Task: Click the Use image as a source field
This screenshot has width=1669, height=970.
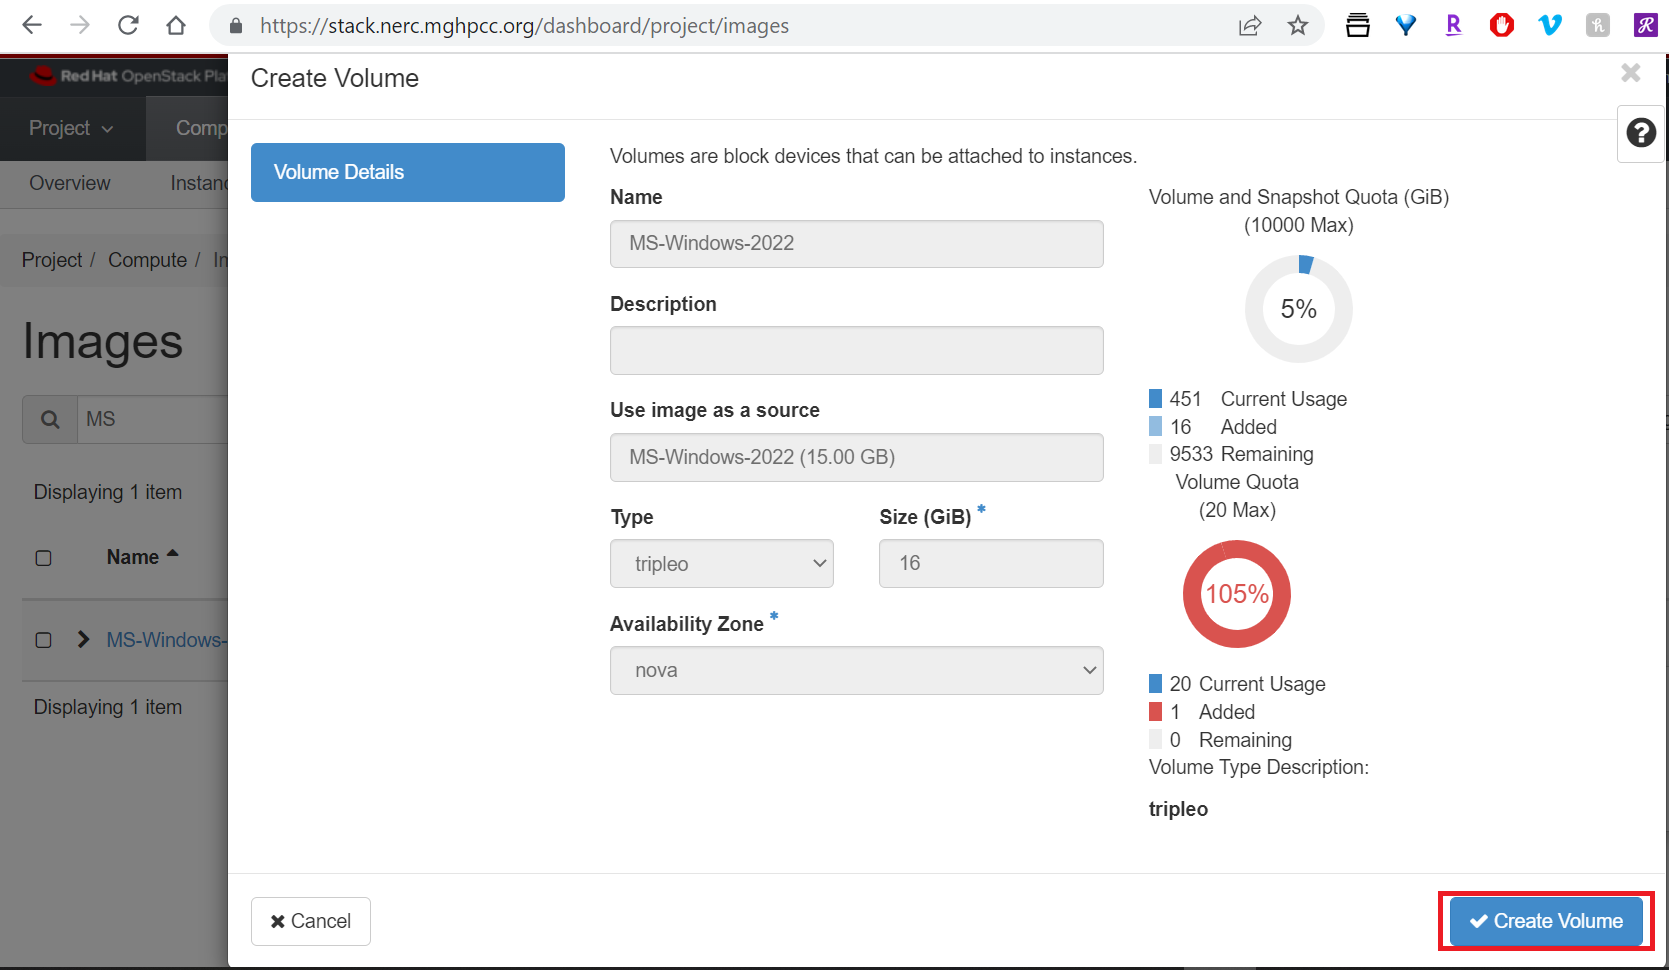Action: (857, 457)
